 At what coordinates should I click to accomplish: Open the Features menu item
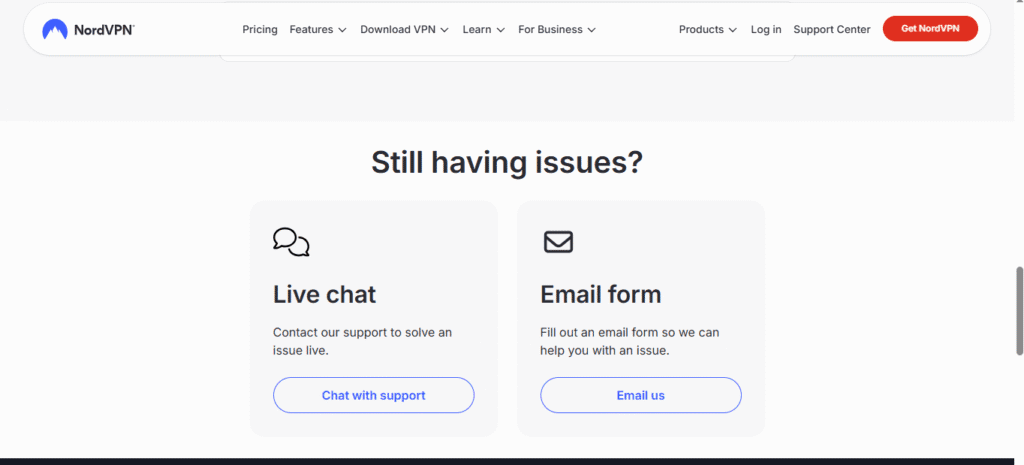312,29
